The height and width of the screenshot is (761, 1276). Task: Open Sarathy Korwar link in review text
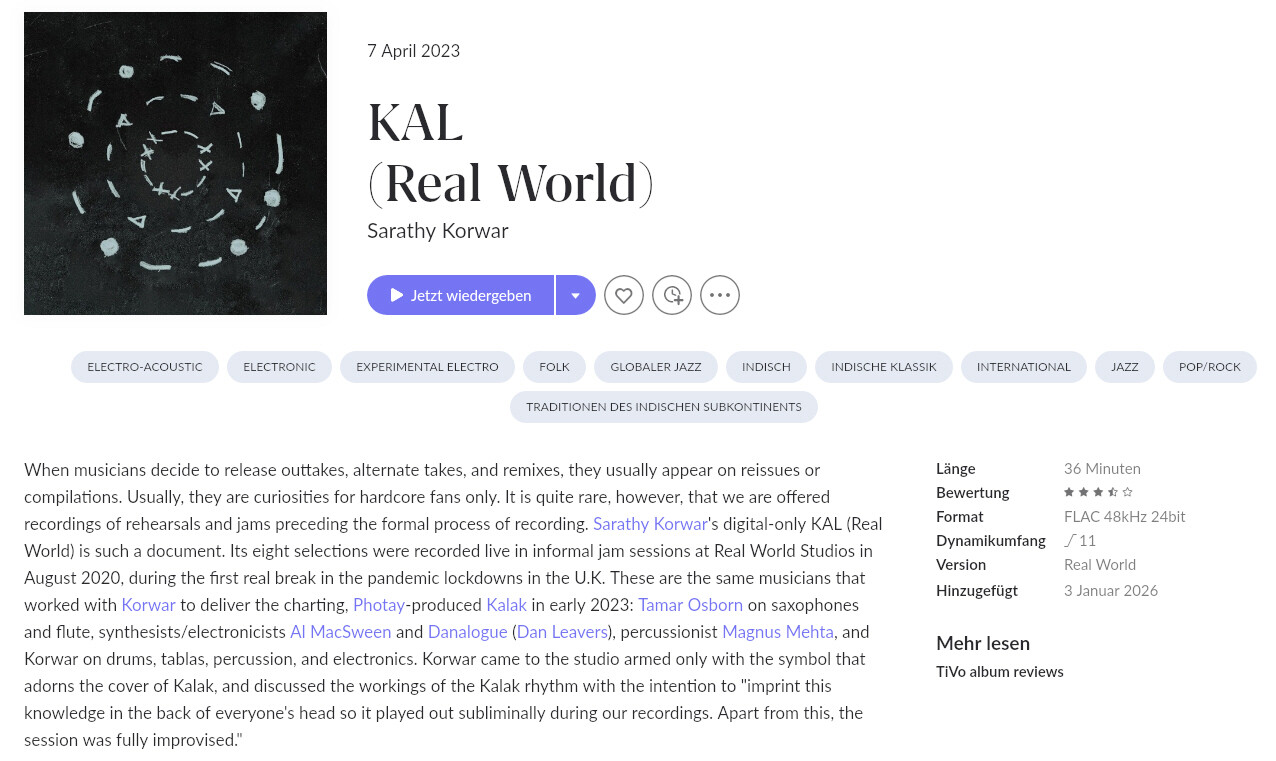650,524
